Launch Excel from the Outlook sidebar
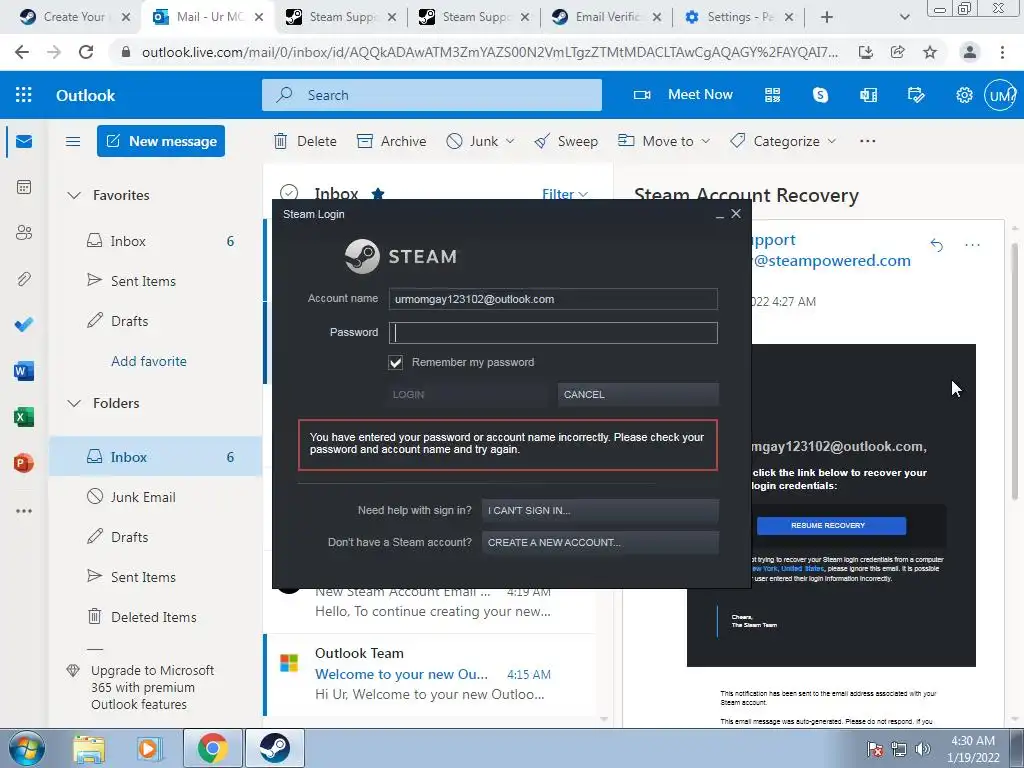Image resolution: width=1024 pixels, height=768 pixels. 24,417
